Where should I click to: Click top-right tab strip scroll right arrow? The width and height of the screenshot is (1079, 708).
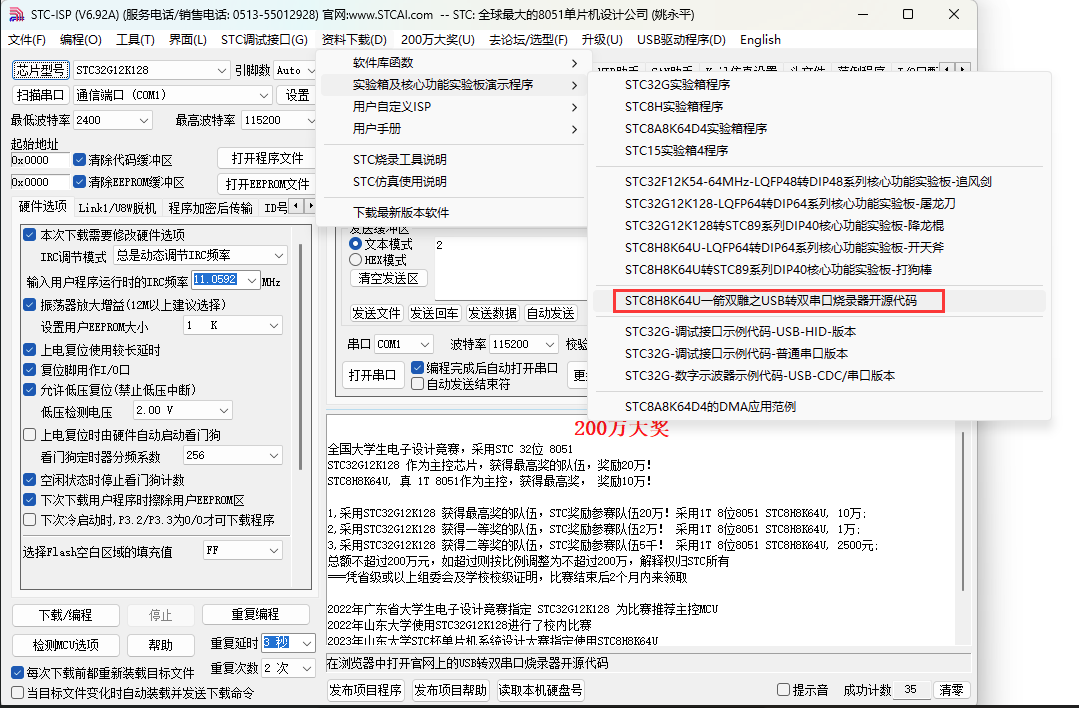pos(963,69)
